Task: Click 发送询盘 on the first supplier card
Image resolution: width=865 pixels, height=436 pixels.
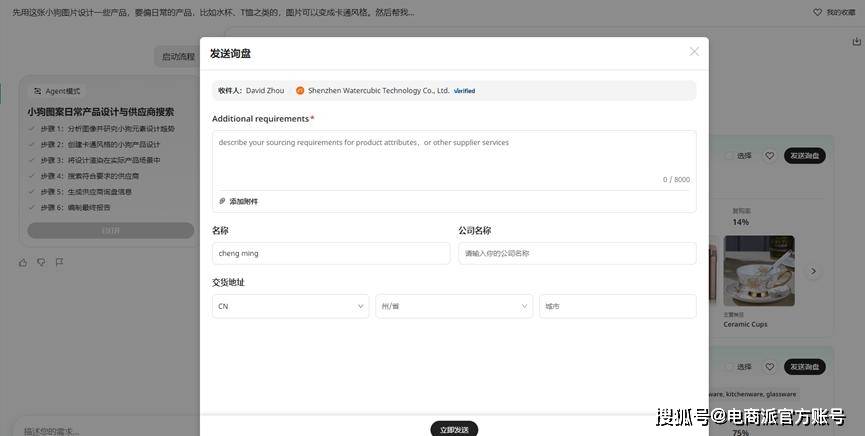Action: (x=804, y=156)
